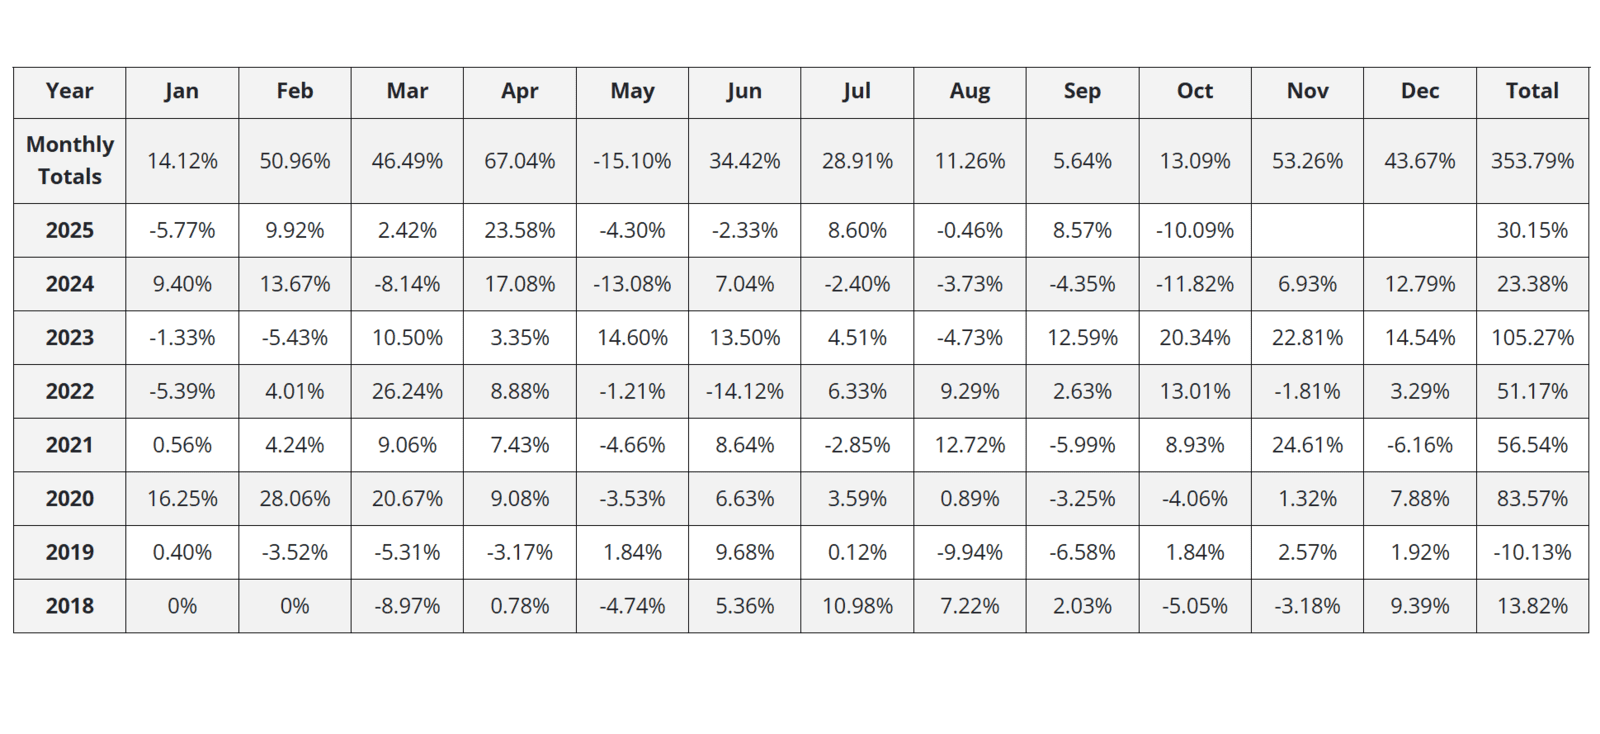The image size is (1600, 734).
Task: Click the -10.13% total for 2019
Action: [1532, 552]
